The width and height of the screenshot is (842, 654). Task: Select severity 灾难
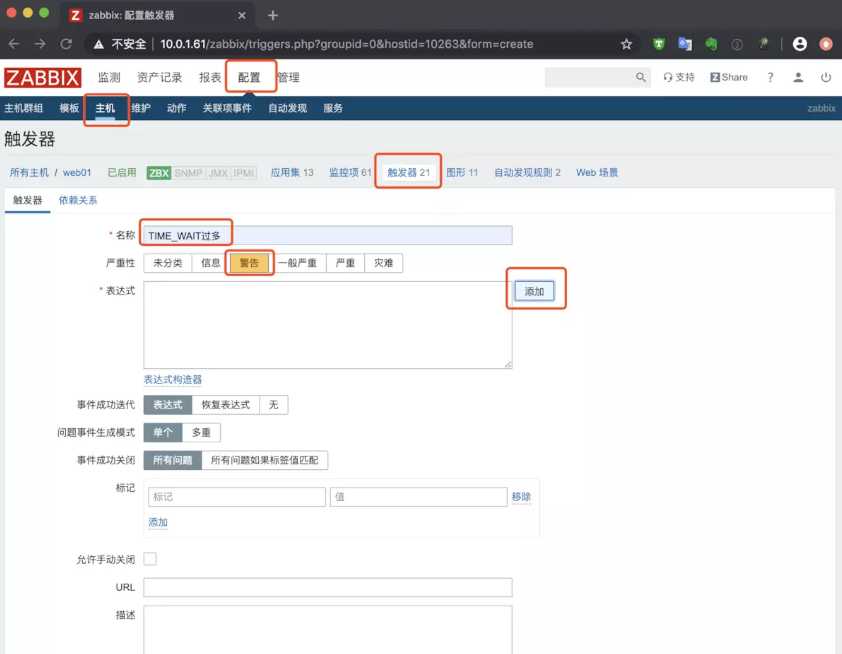(383, 263)
